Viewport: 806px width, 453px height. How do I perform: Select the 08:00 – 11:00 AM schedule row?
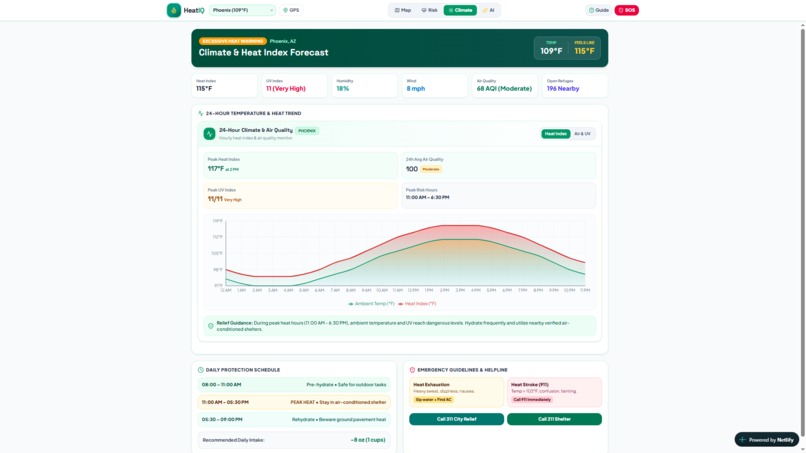click(294, 385)
